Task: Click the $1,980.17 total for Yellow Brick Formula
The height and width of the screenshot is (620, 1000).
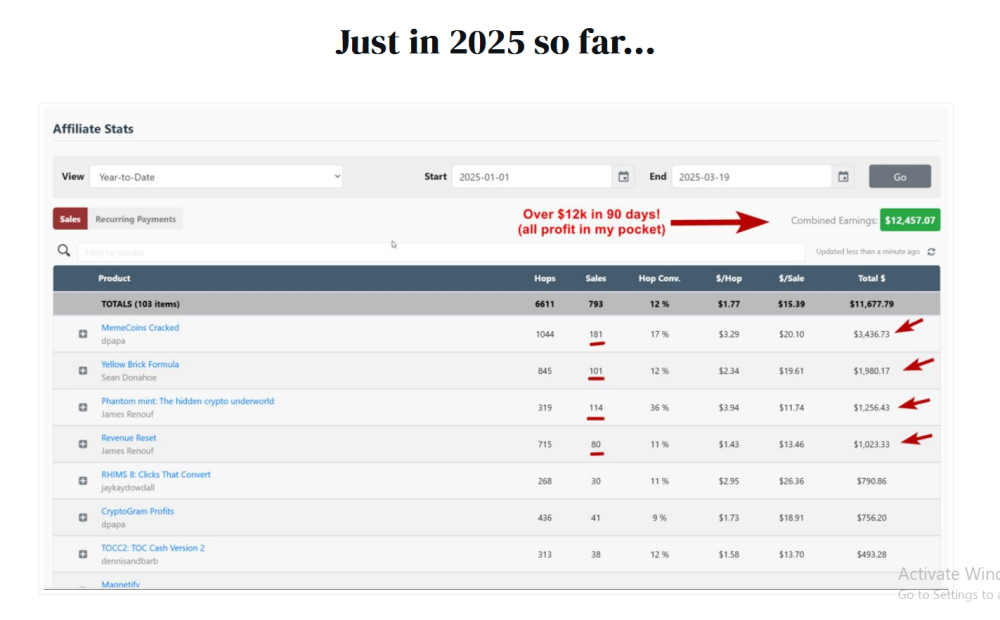Action: pyautogui.click(x=871, y=371)
